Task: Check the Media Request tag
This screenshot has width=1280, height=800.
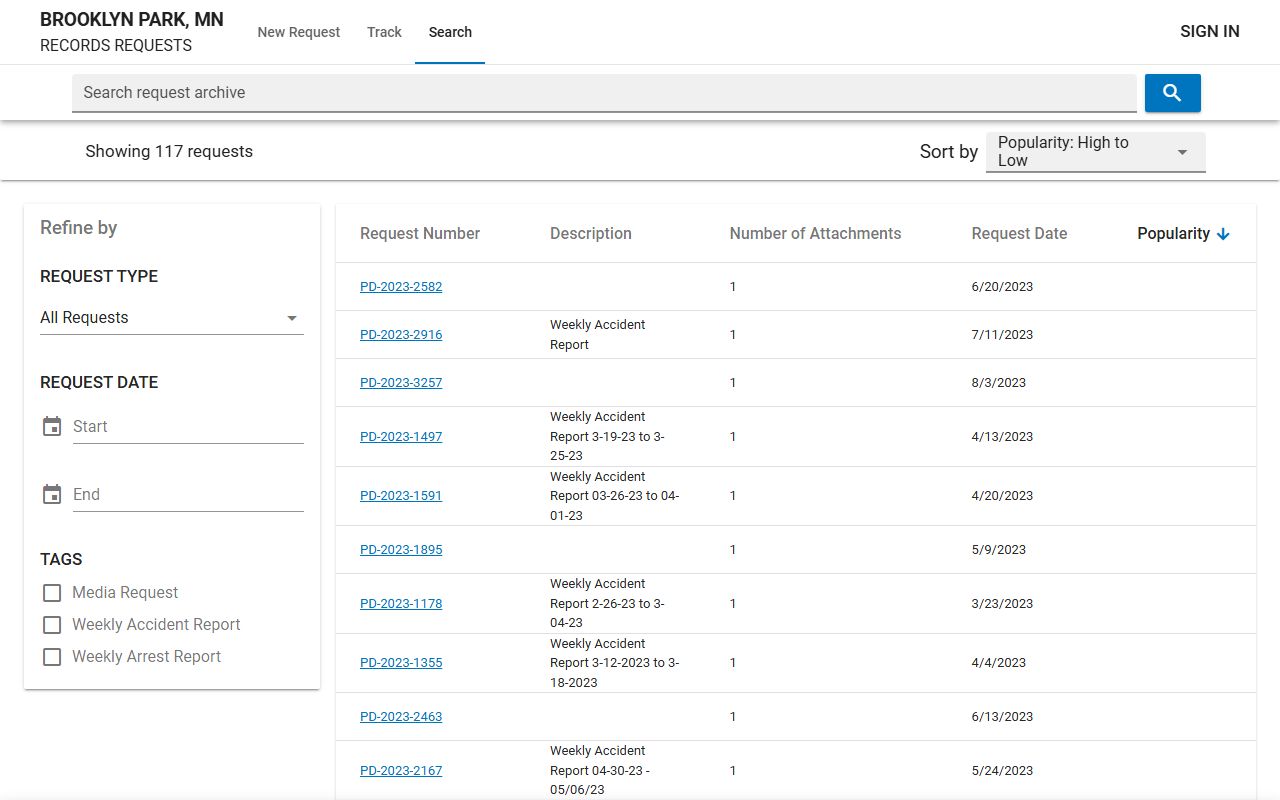Action: click(52, 593)
